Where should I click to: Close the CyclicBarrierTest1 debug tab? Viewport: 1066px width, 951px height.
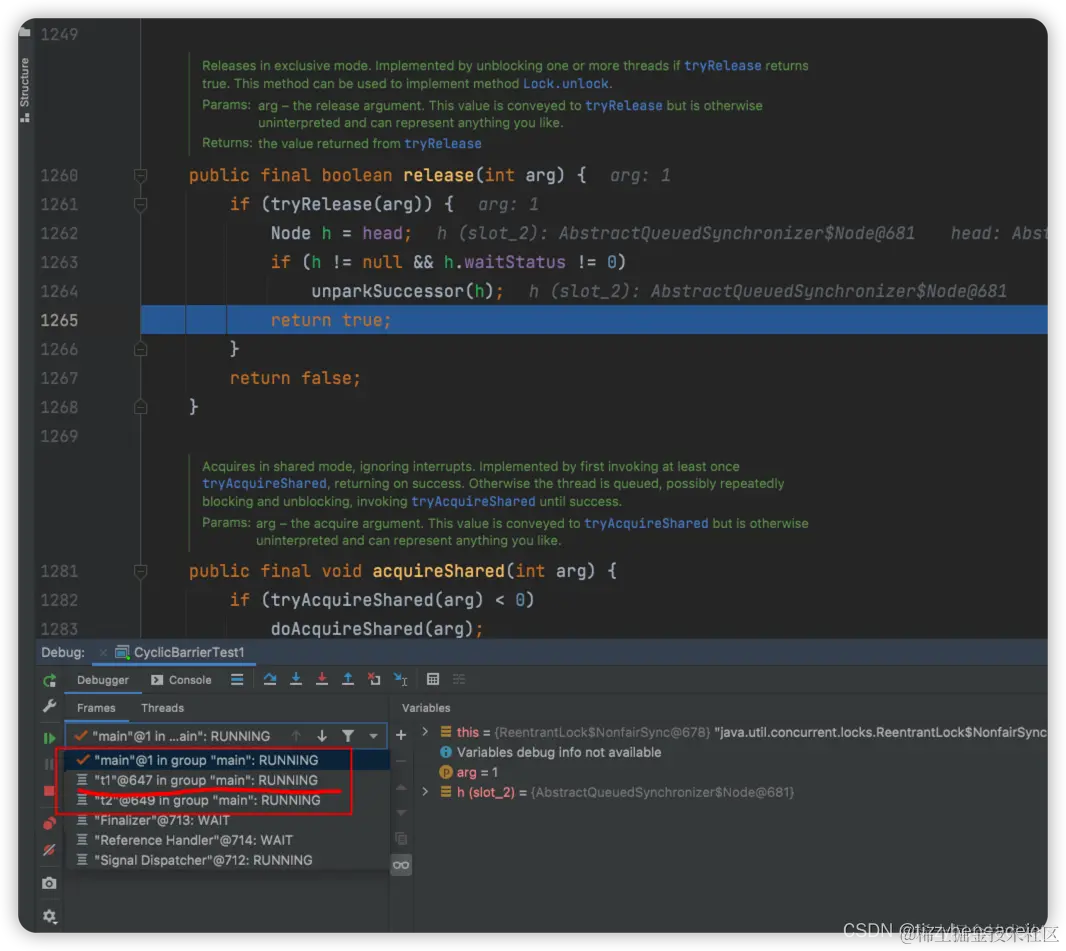coord(103,653)
